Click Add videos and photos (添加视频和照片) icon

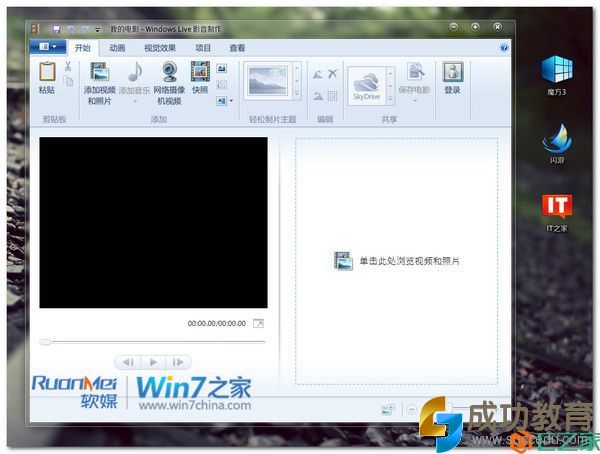(99, 73)
